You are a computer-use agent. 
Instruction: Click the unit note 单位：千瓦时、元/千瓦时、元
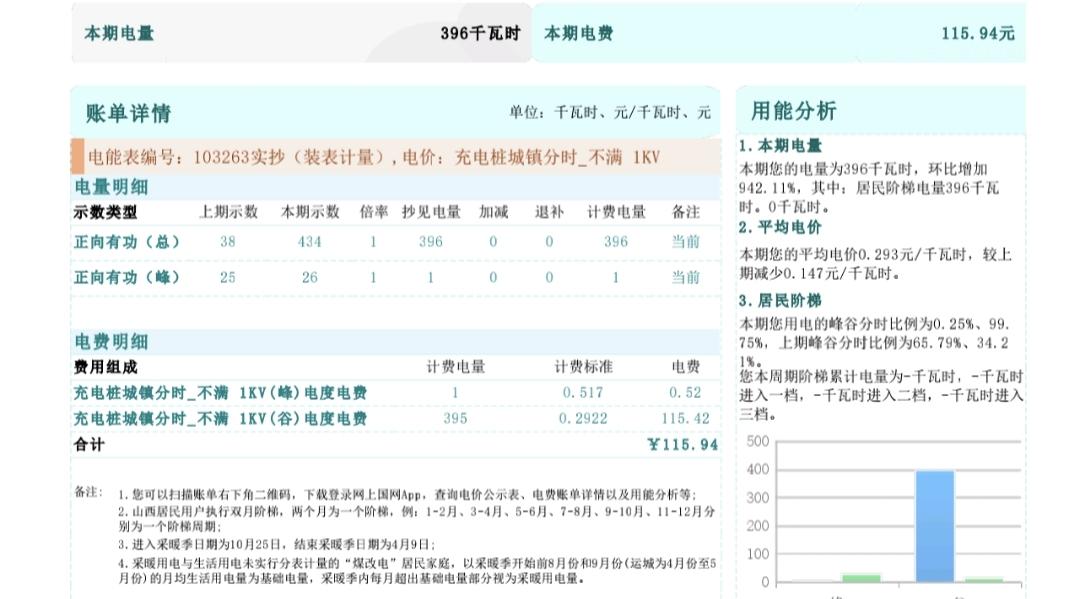pos(610,112)
